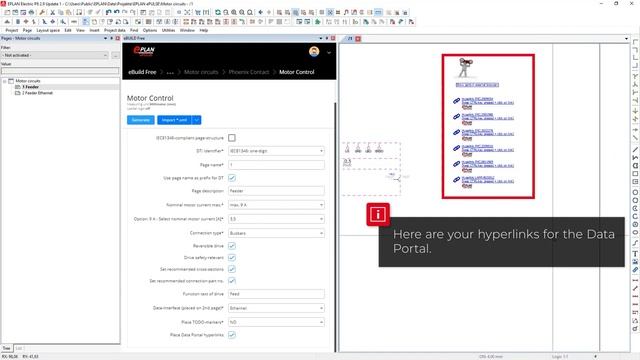
Task: Select the Insert image tool in the right toolbar
Action: pos(635,262)
